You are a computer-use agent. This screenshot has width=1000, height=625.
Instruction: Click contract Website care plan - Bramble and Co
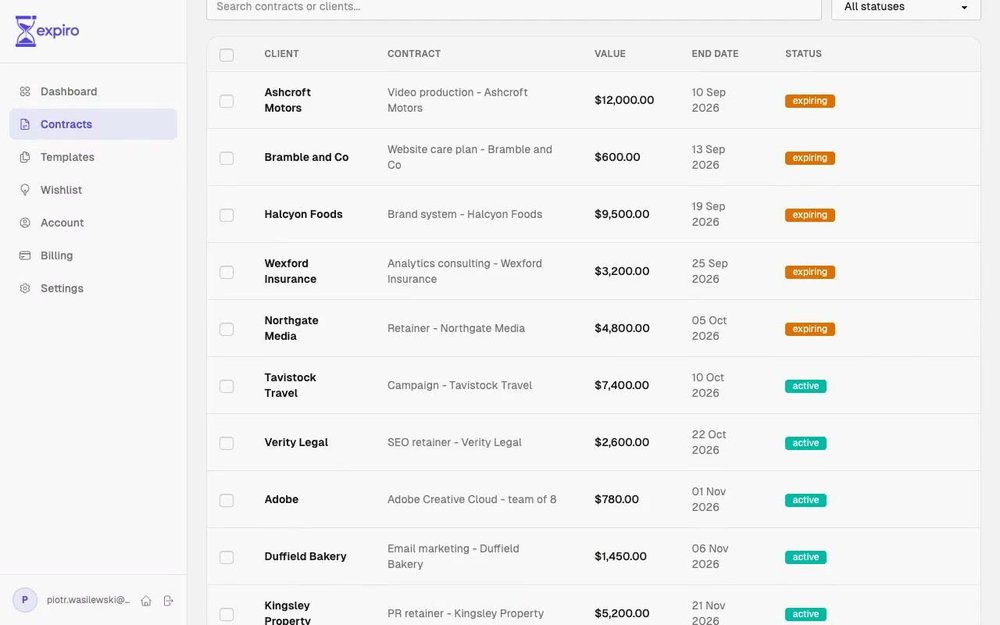pyautogui.click(x=469, y=157)
